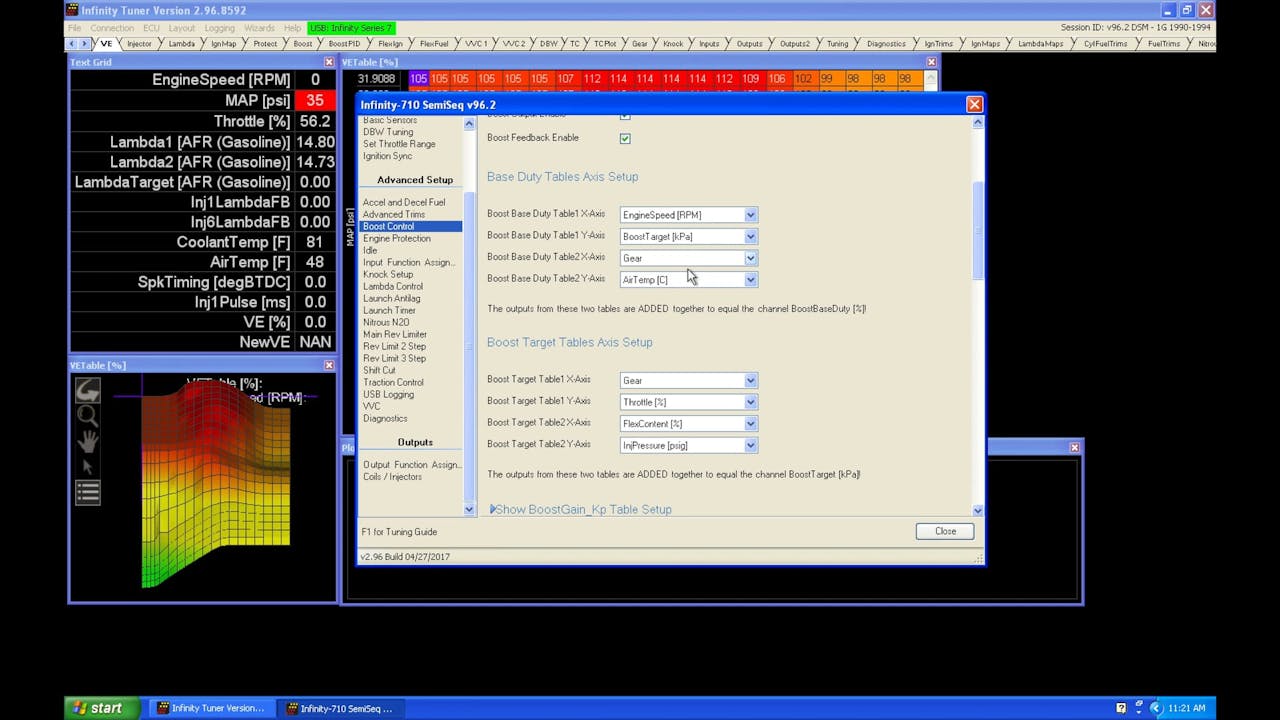Activate the magnifier zoom tool on VETable graph

(87, 413)
